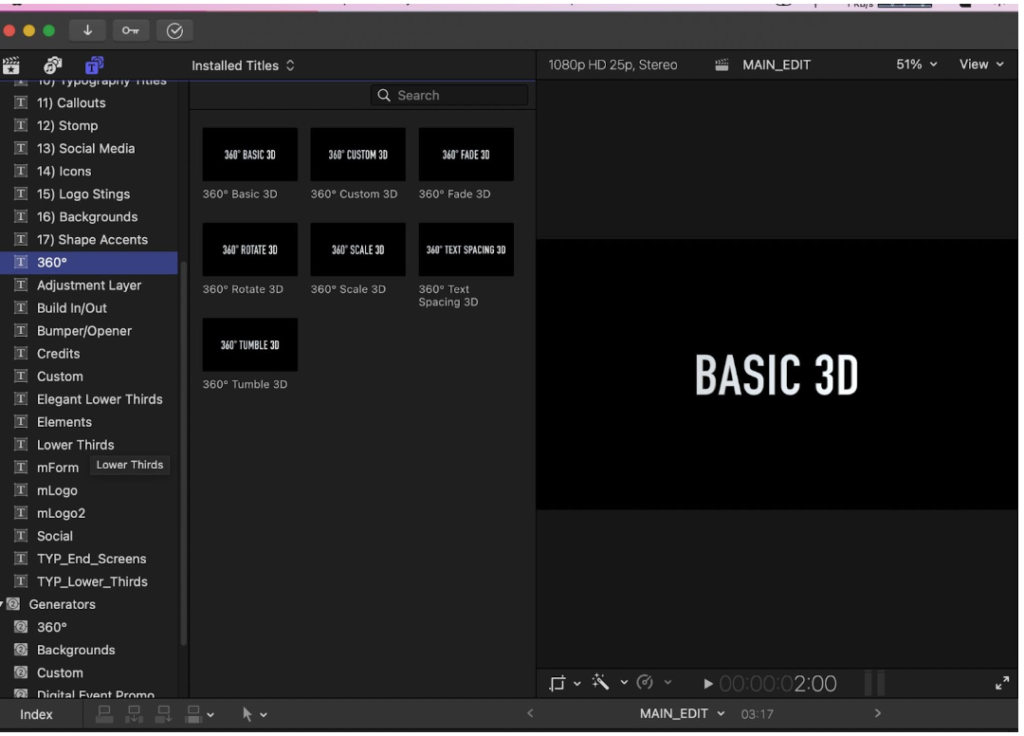Select the Elegant Lower Thirds category
The height and width of the screenshot is (736, 1024).
[89, 399]
